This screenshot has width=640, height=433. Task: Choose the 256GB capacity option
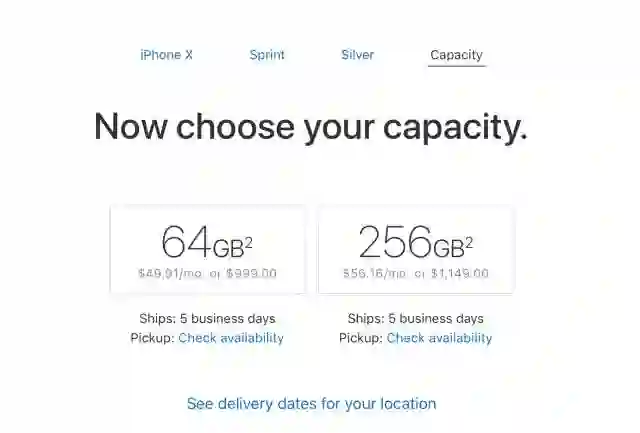(x=415, y=249)
